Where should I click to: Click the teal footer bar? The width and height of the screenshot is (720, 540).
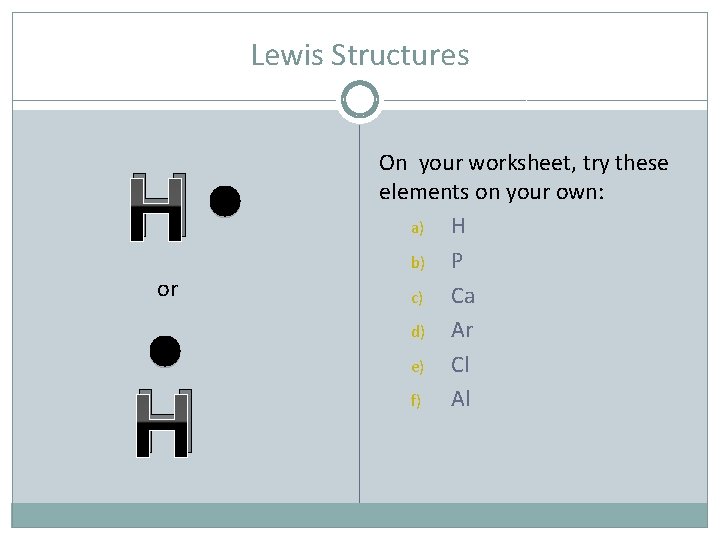(360, 515)
